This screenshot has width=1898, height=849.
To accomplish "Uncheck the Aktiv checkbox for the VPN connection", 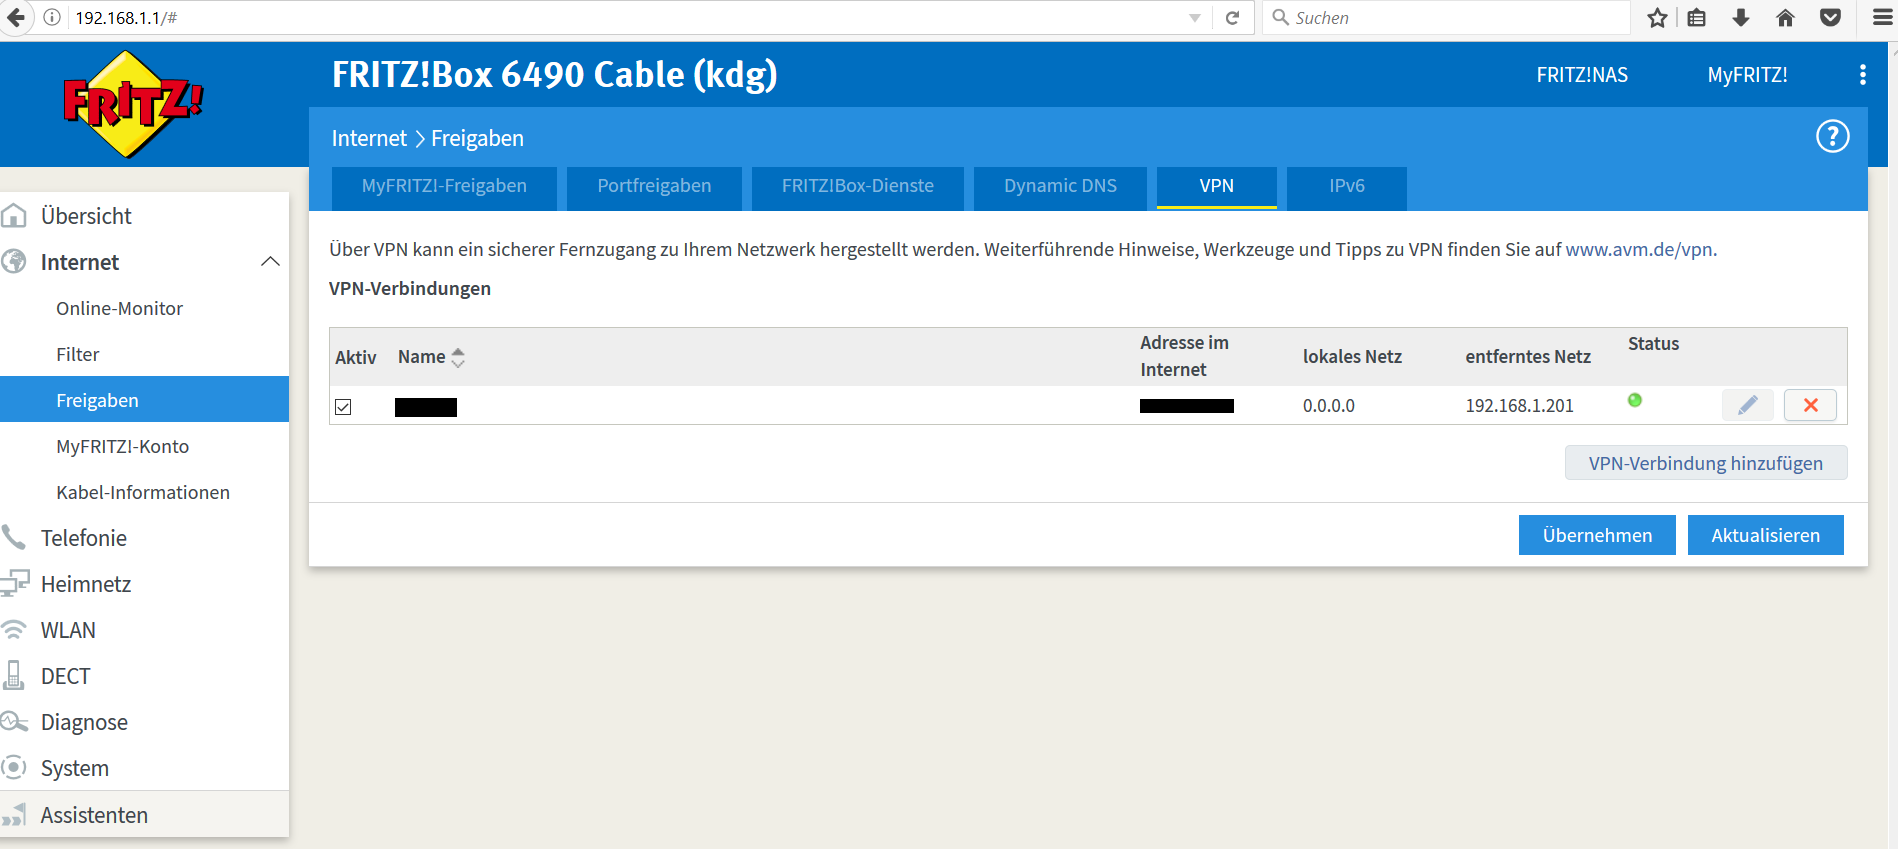I will pos(343,407).
